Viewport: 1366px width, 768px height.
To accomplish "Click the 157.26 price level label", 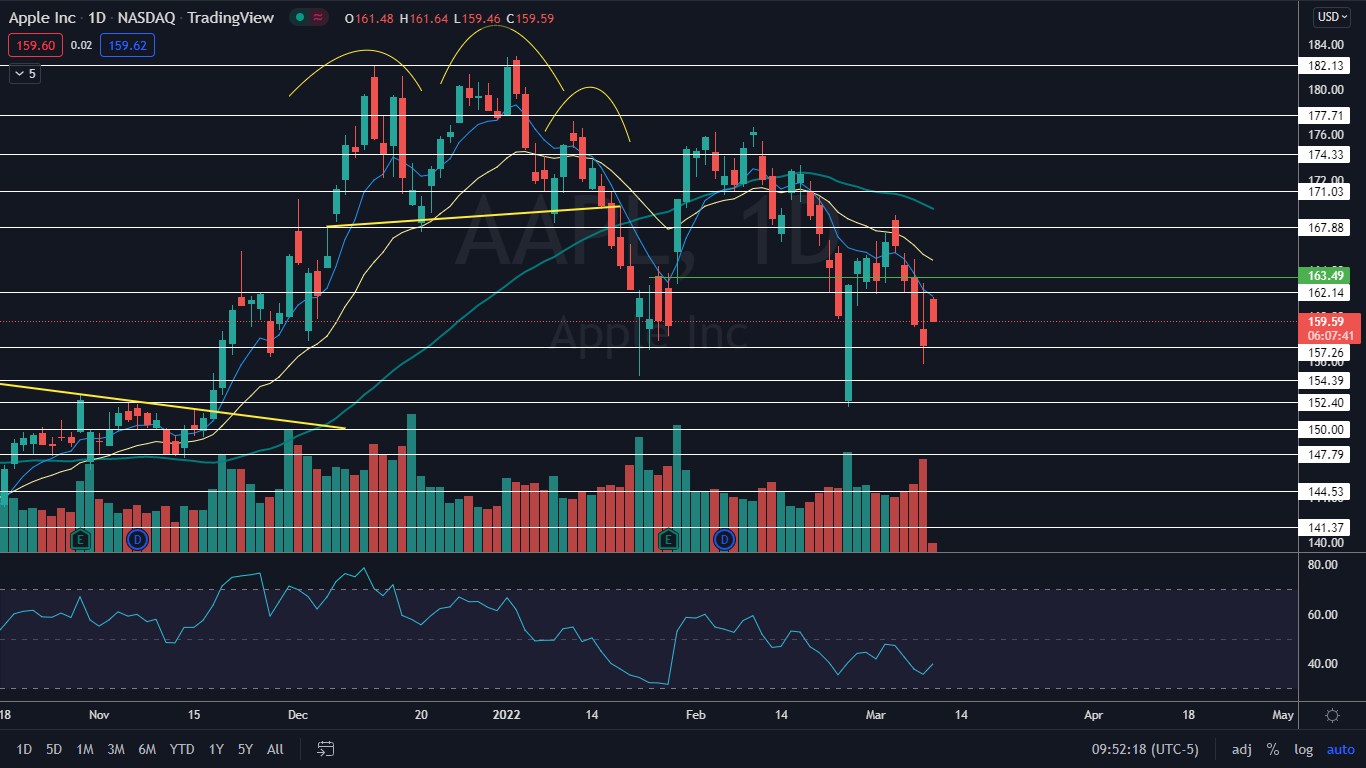I will (x=1325, y=352).
